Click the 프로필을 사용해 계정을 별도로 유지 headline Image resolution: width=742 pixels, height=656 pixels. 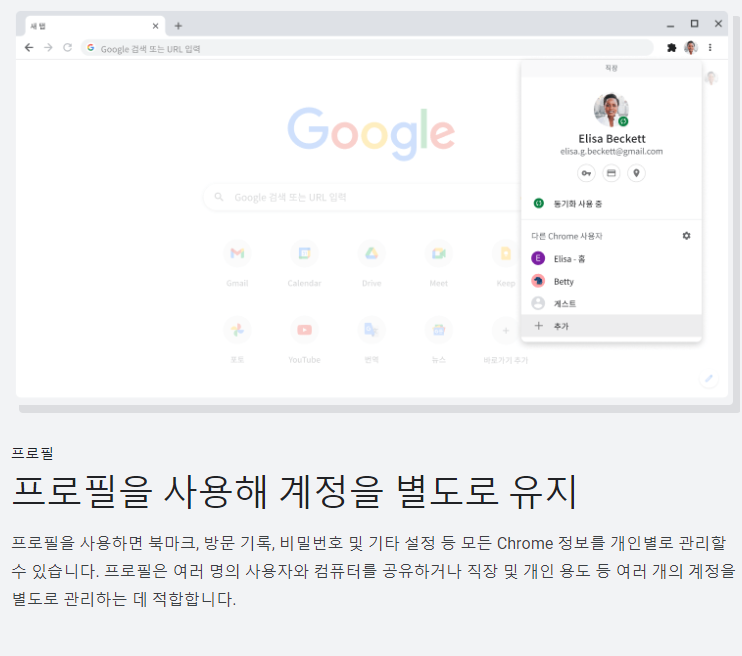click(x=294, y=492)
